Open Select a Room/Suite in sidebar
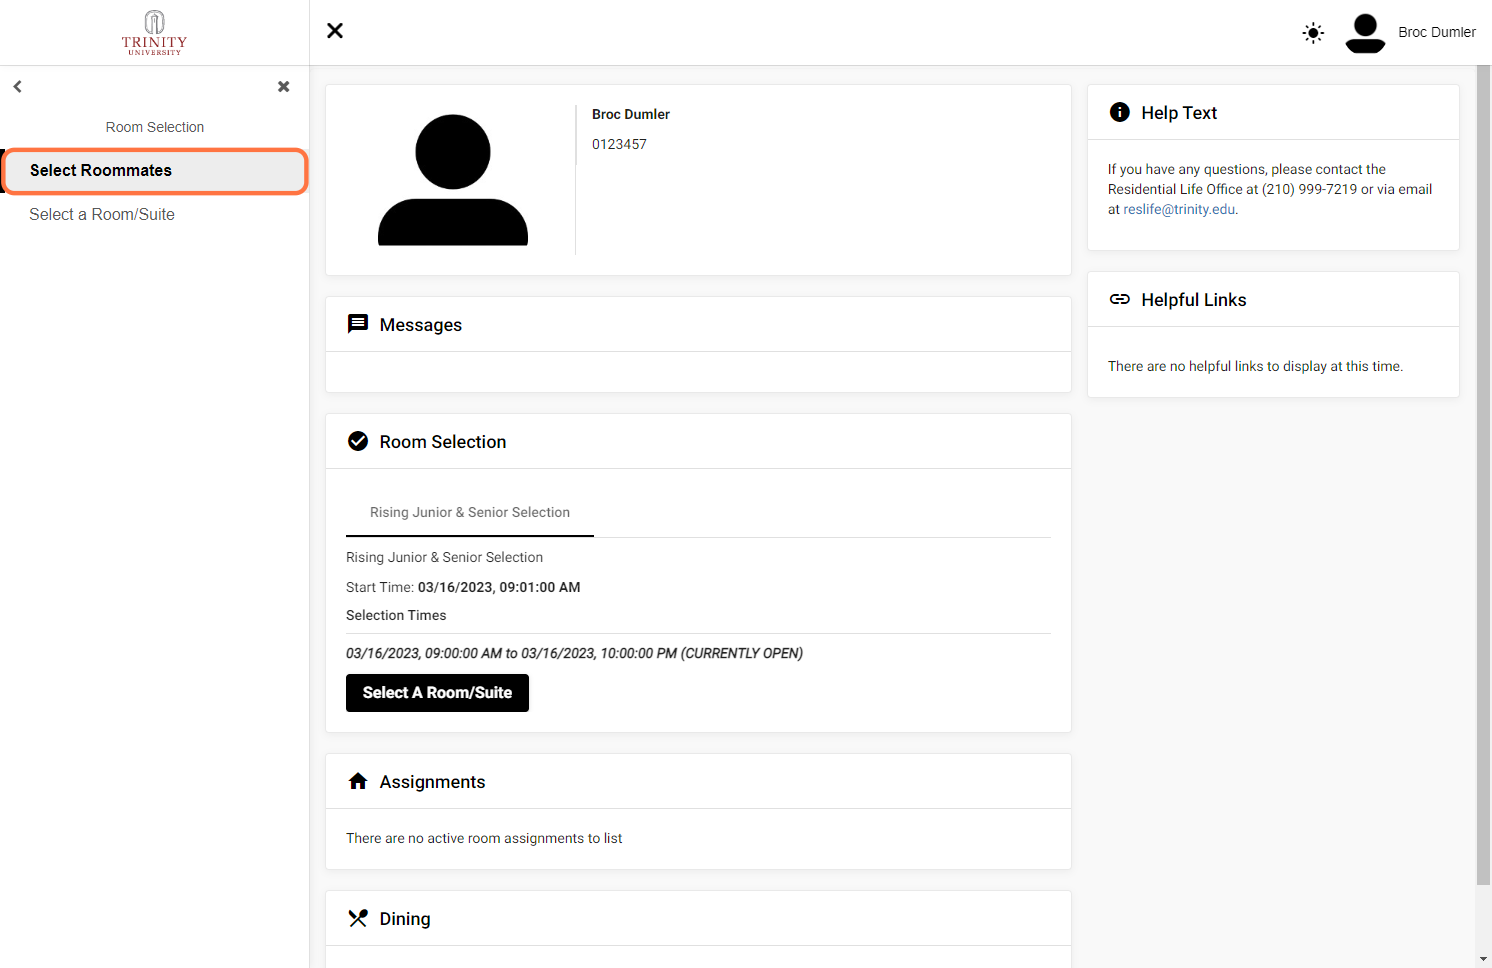 coord(102,215)
